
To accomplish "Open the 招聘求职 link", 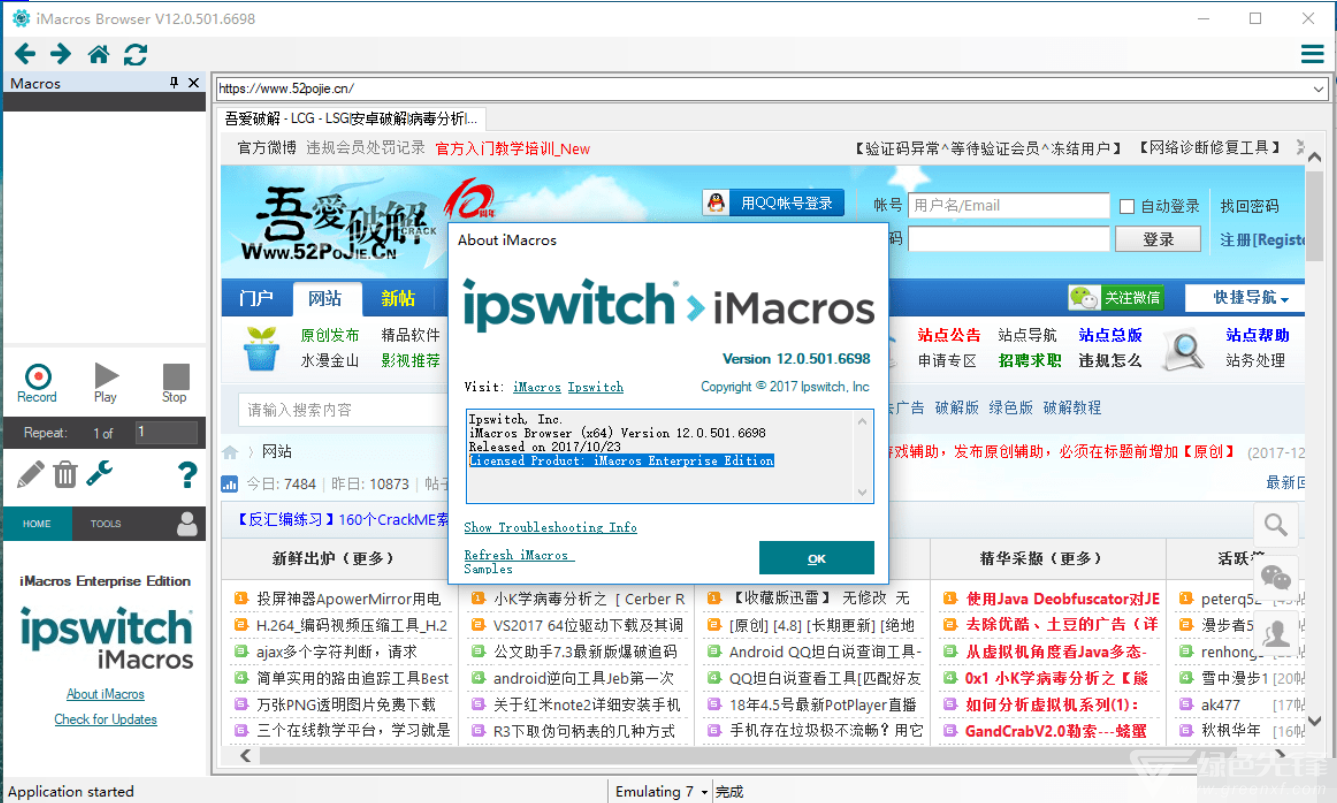I will [x=1029, y=360].
